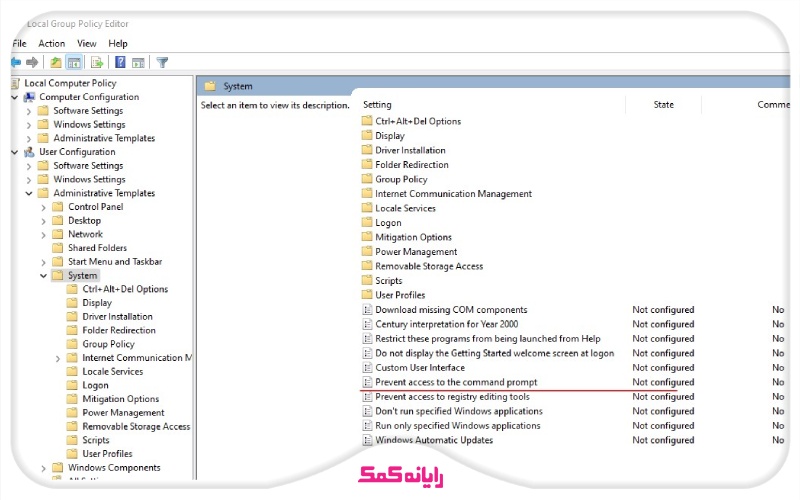Select Don't run specified Windows applications
The width and height of the screenshot is (800, 500).
click(x=459, y=411)
